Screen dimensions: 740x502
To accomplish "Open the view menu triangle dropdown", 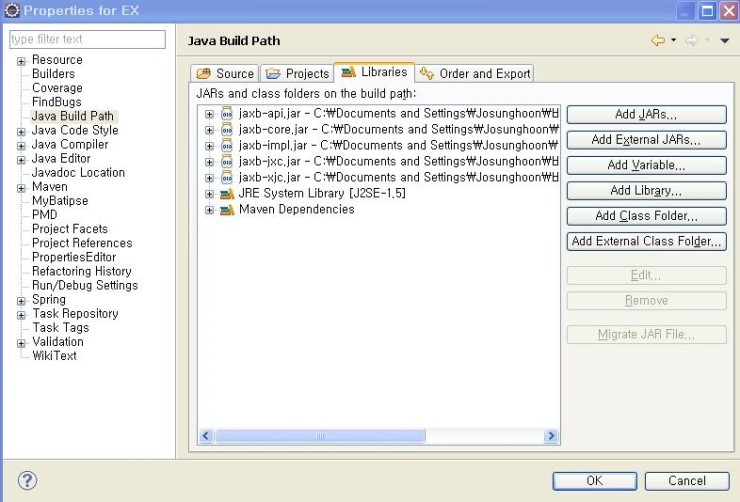I will [x=725, y=41].
